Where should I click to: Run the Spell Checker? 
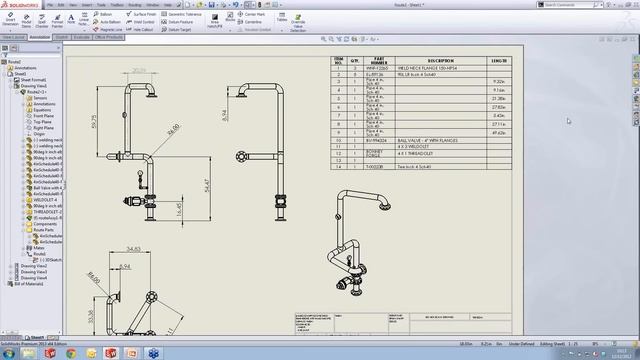click(42, 20)
